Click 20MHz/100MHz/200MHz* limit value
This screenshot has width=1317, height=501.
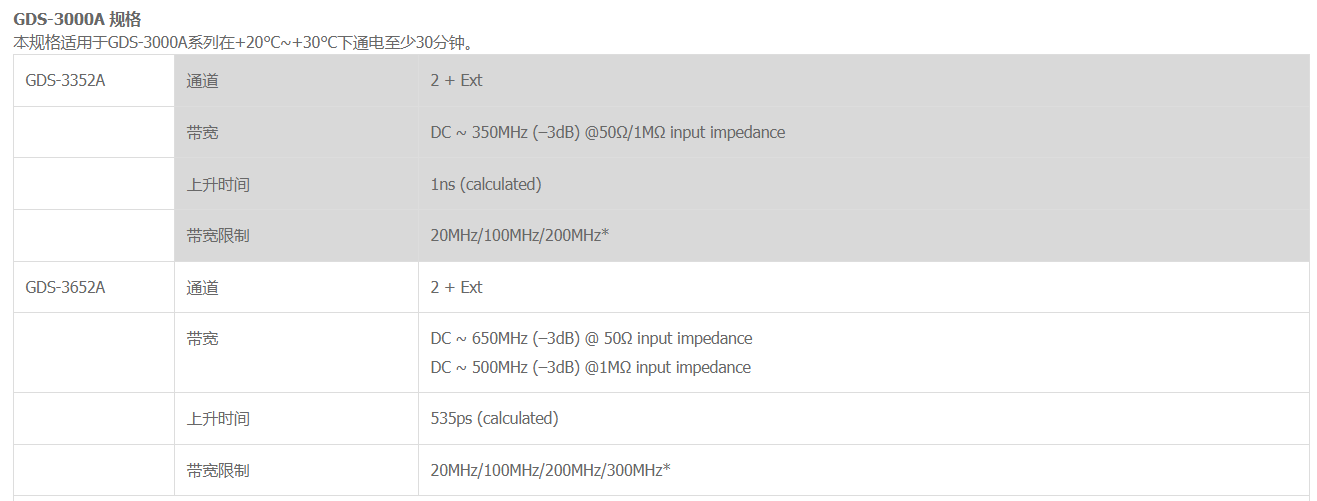click(x=520, y=236)
